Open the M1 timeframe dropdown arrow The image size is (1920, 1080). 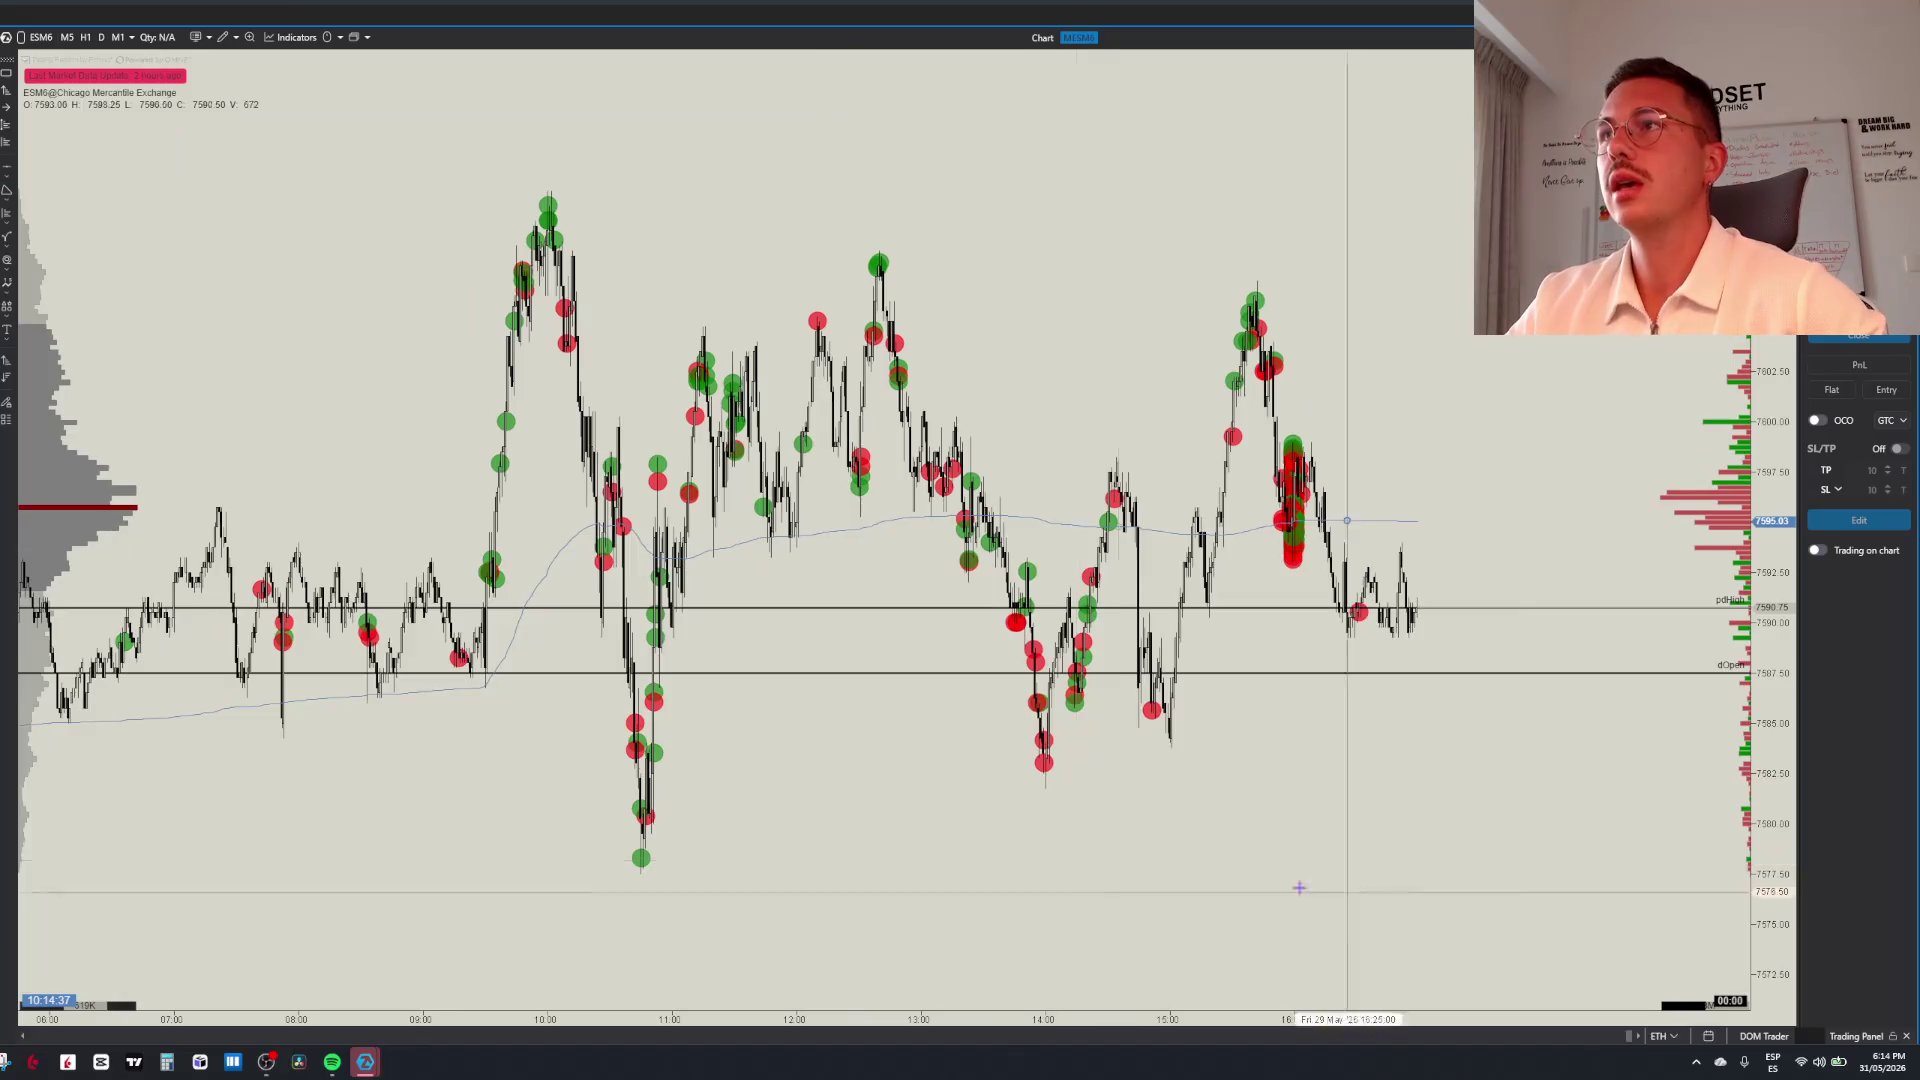tap(131, 37)
